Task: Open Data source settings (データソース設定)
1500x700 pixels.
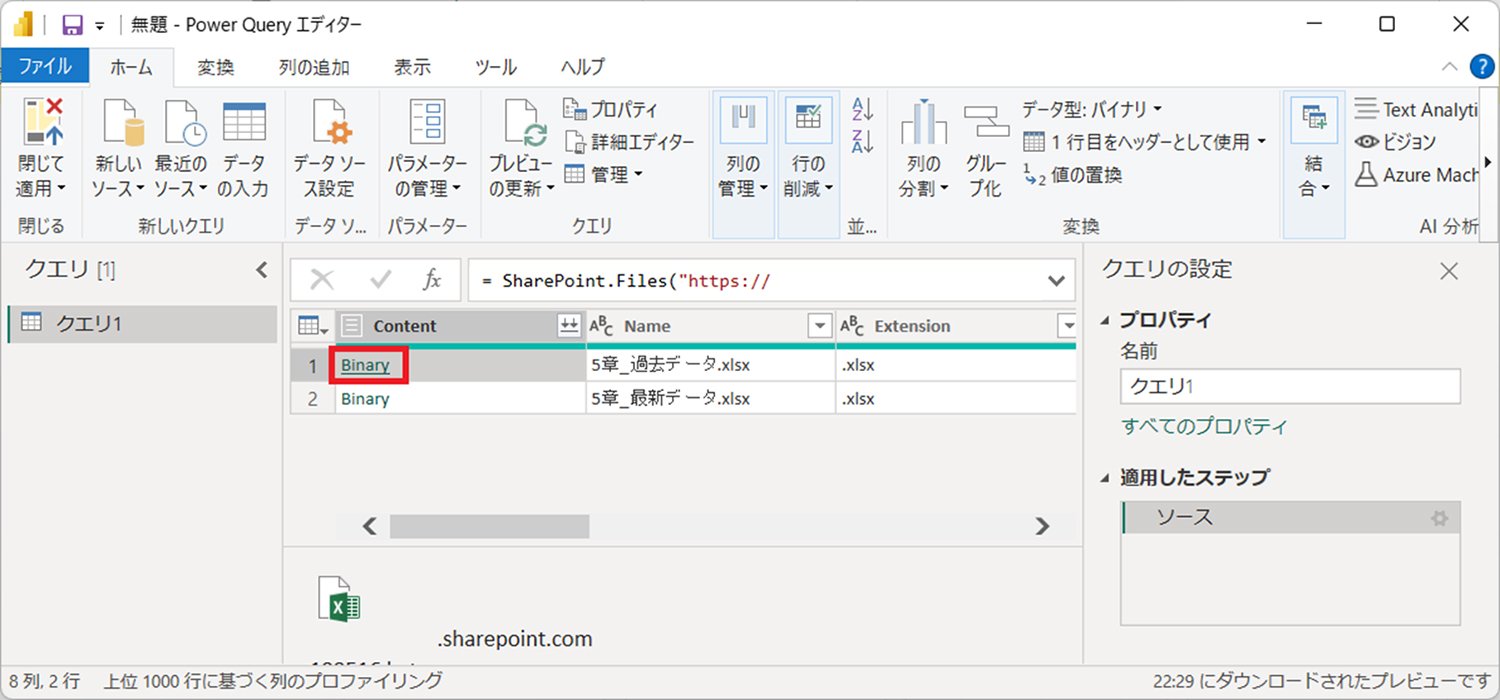Action: pyautogui.click(x=329, y=150)
